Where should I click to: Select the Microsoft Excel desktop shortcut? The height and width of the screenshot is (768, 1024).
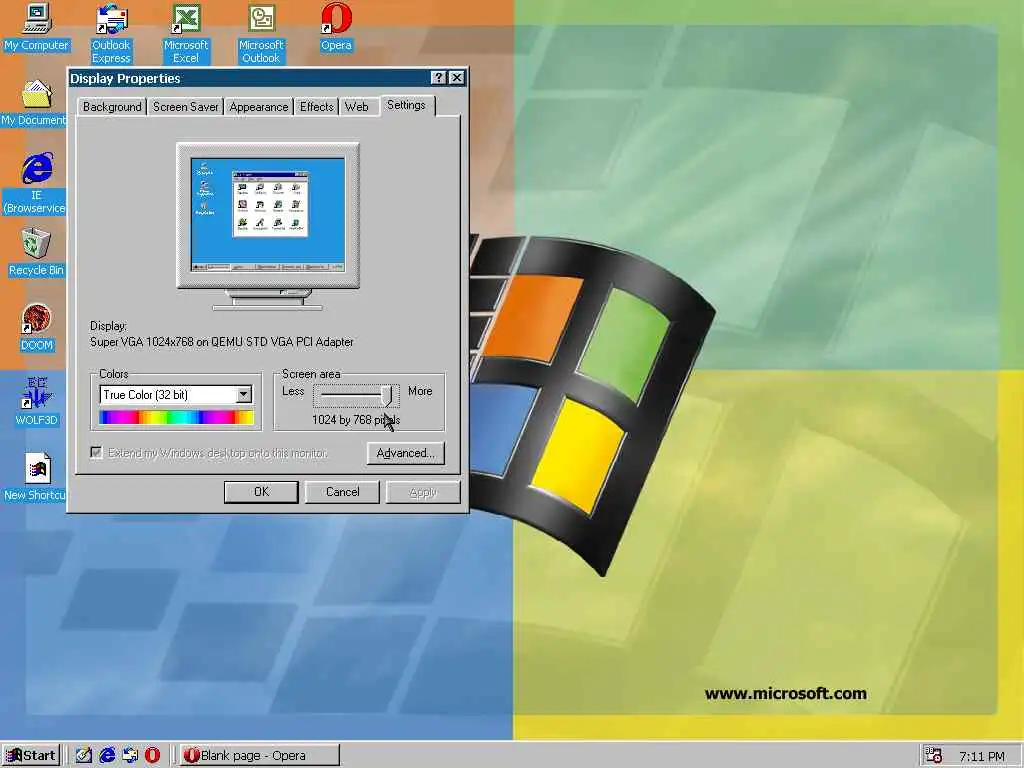pyautogui.click(x=185, y=34)
